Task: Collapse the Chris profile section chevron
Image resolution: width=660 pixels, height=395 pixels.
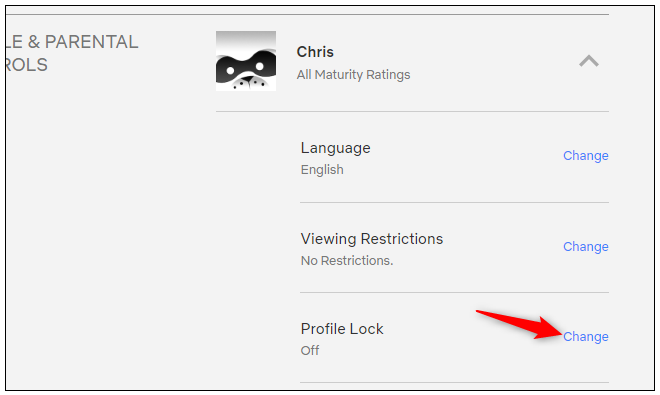Action: [588, 61]
